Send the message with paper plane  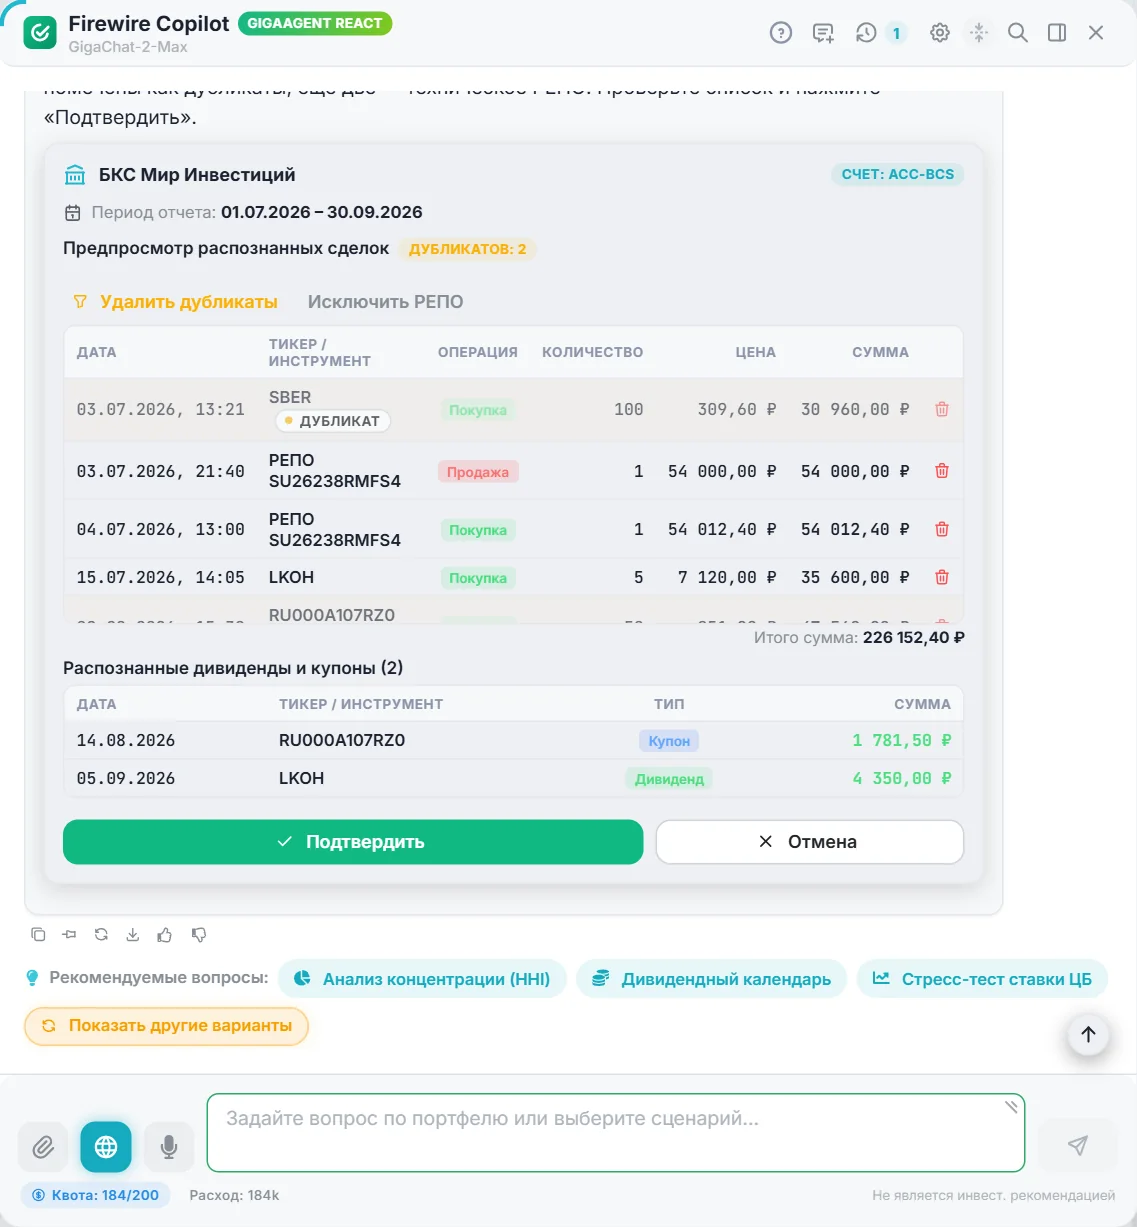[1077, 1145]
